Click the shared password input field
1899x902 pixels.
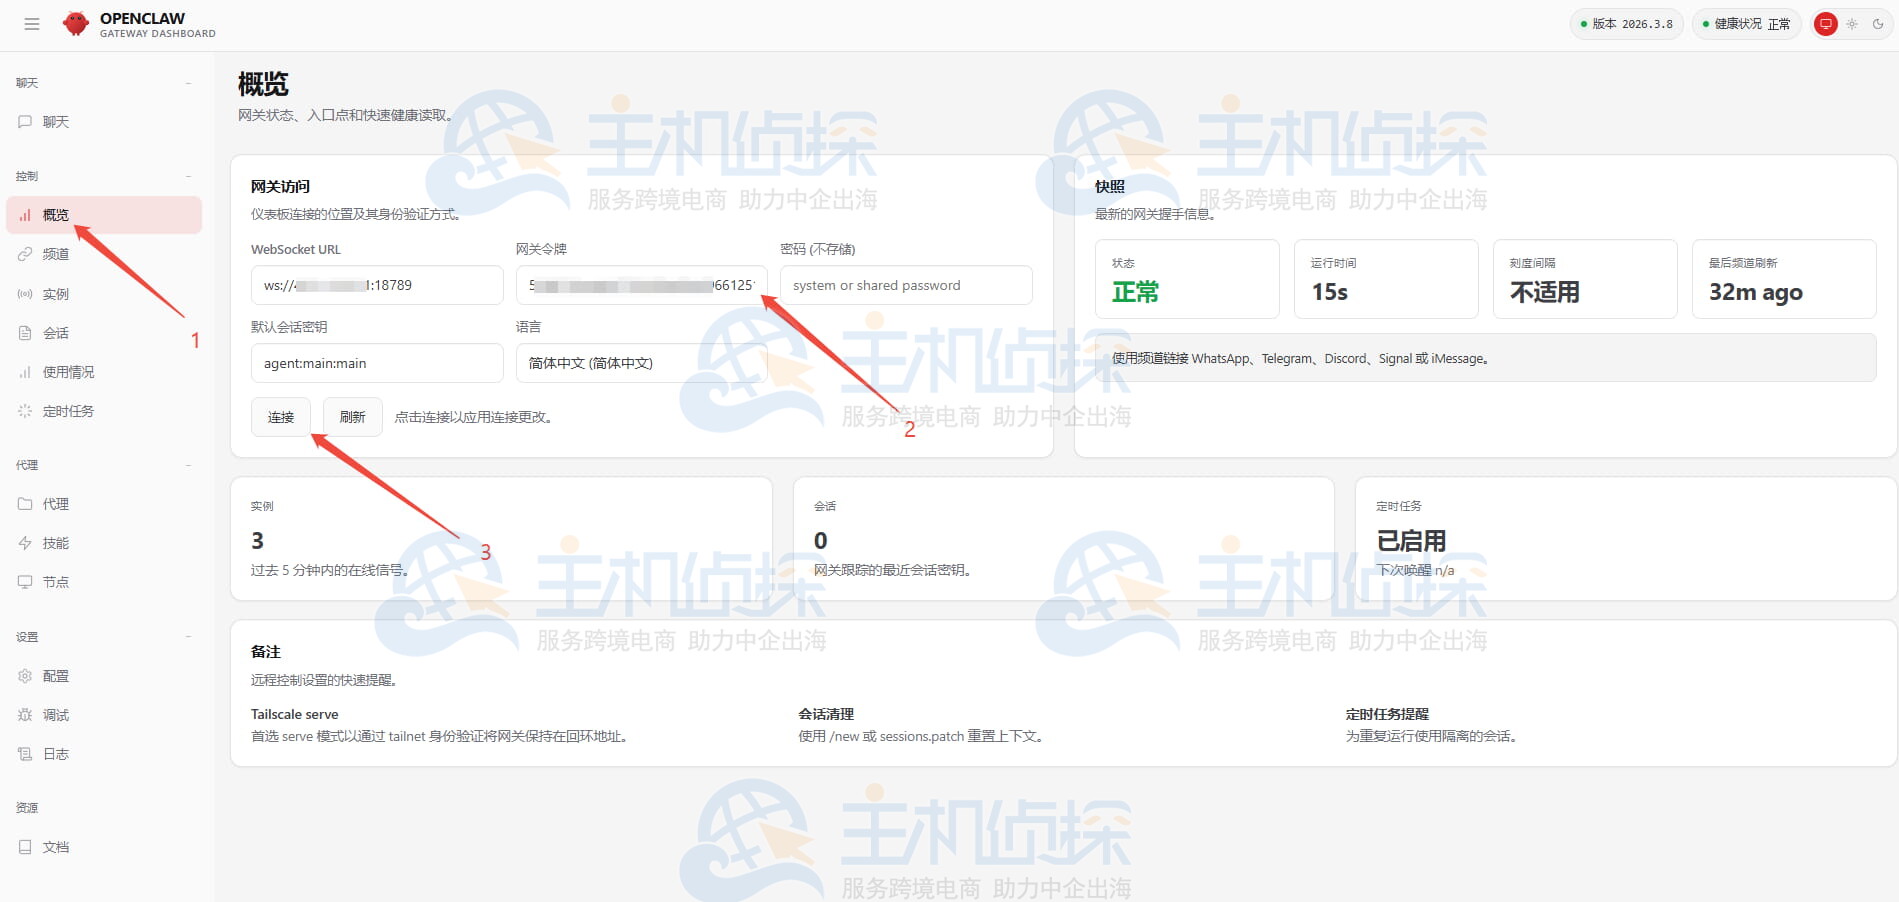point(905,285)
